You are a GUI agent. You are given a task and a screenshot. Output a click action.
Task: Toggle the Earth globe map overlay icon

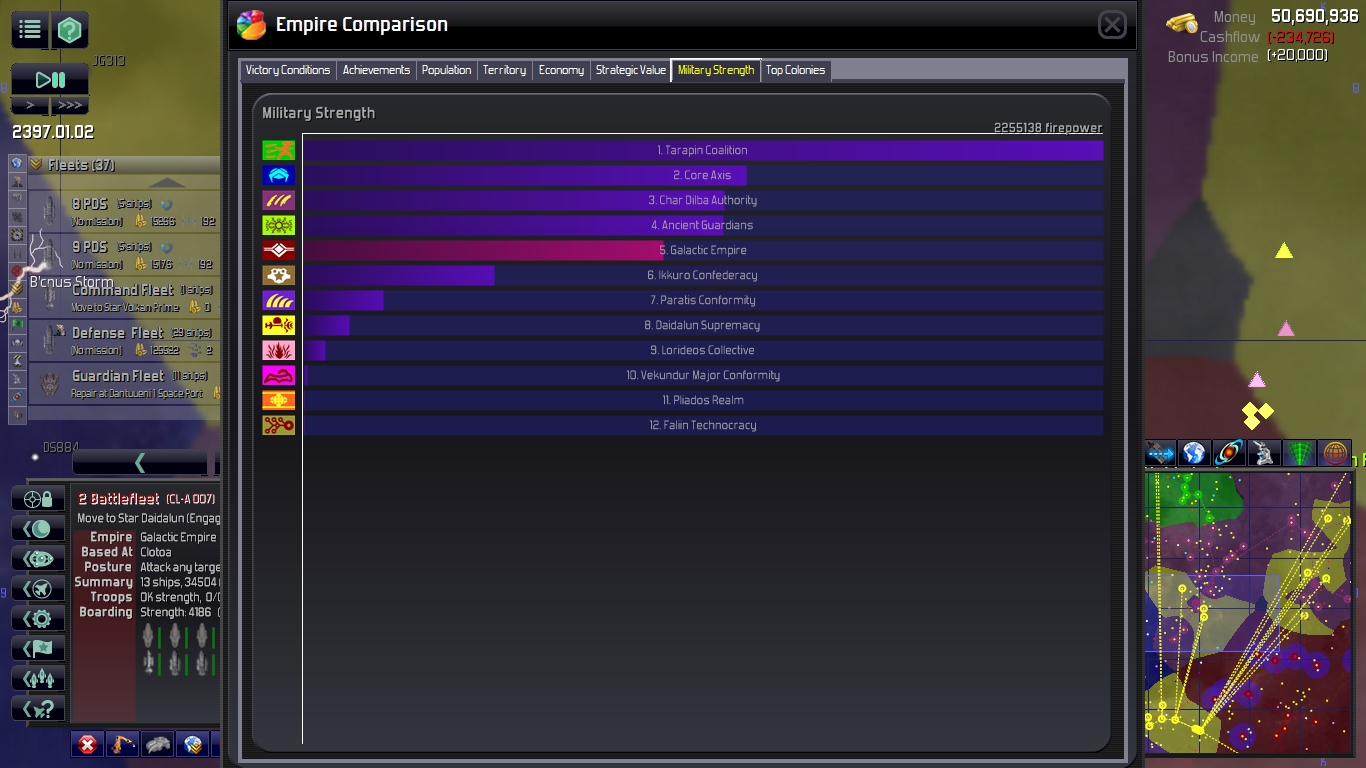point(1195,453)
